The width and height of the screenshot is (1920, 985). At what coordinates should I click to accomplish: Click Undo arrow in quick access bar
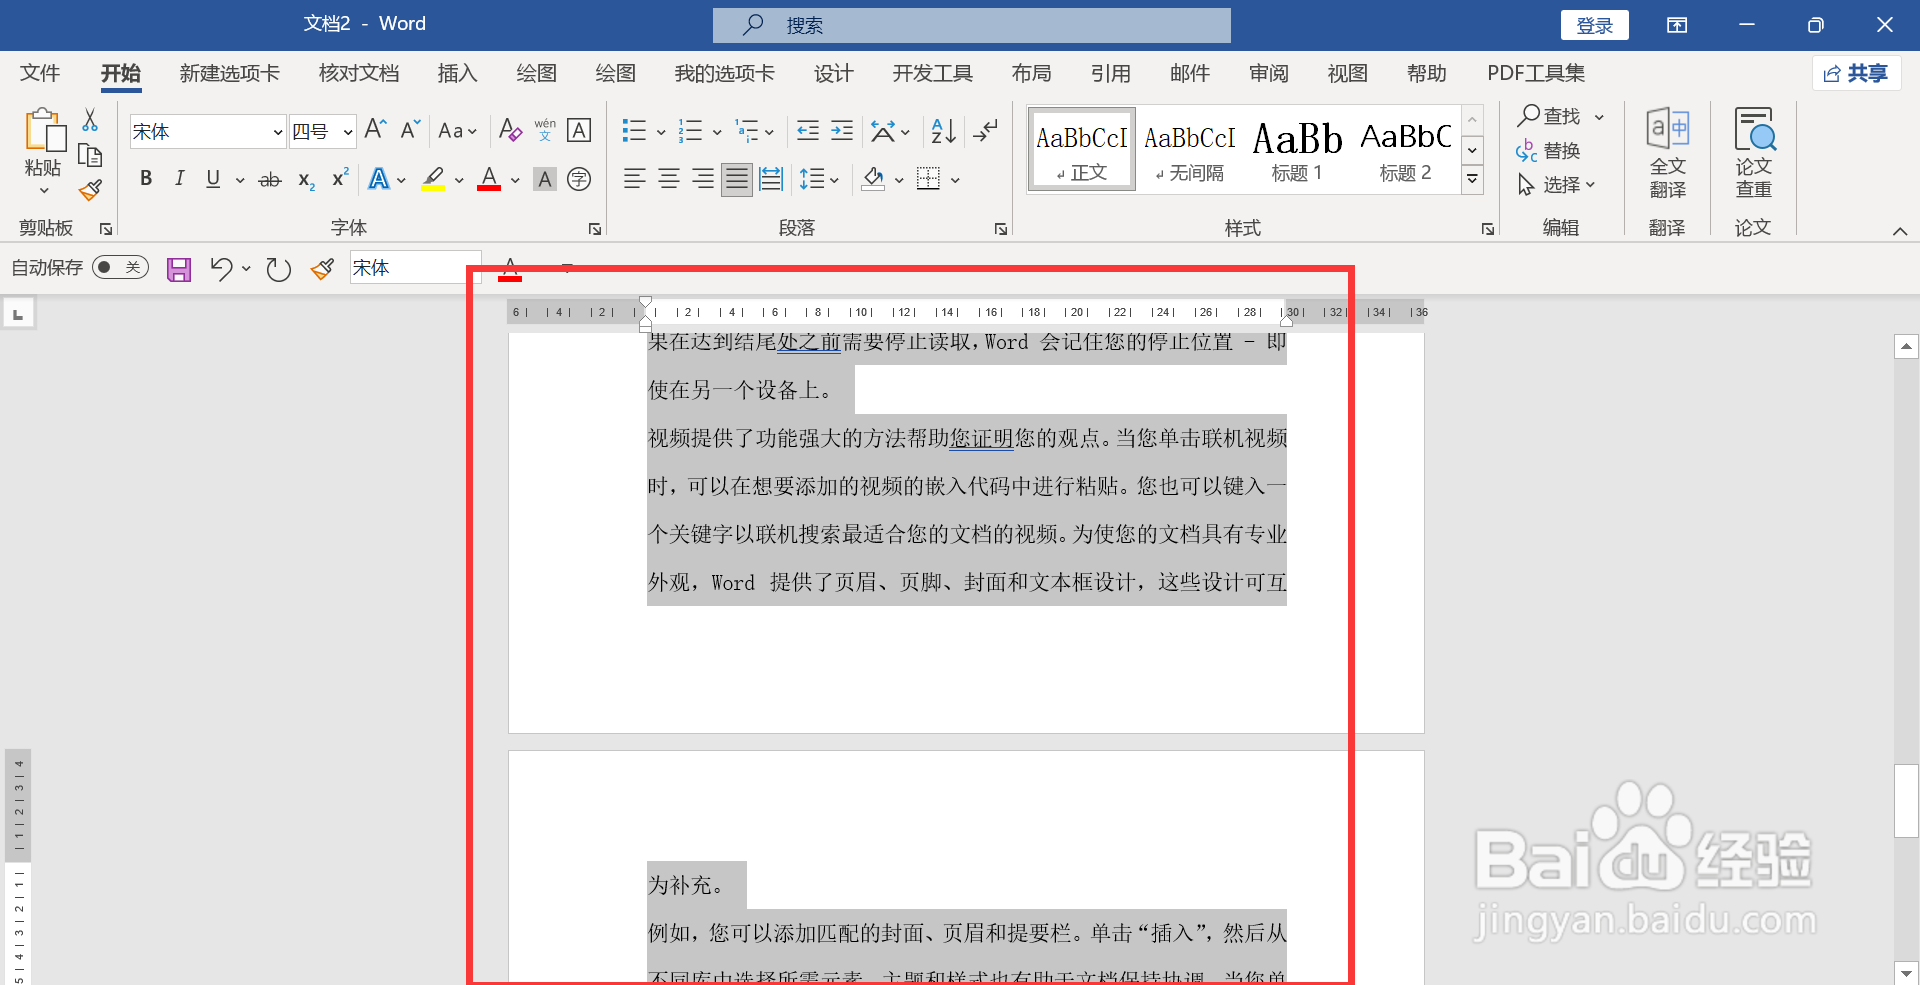coord(221,269)
